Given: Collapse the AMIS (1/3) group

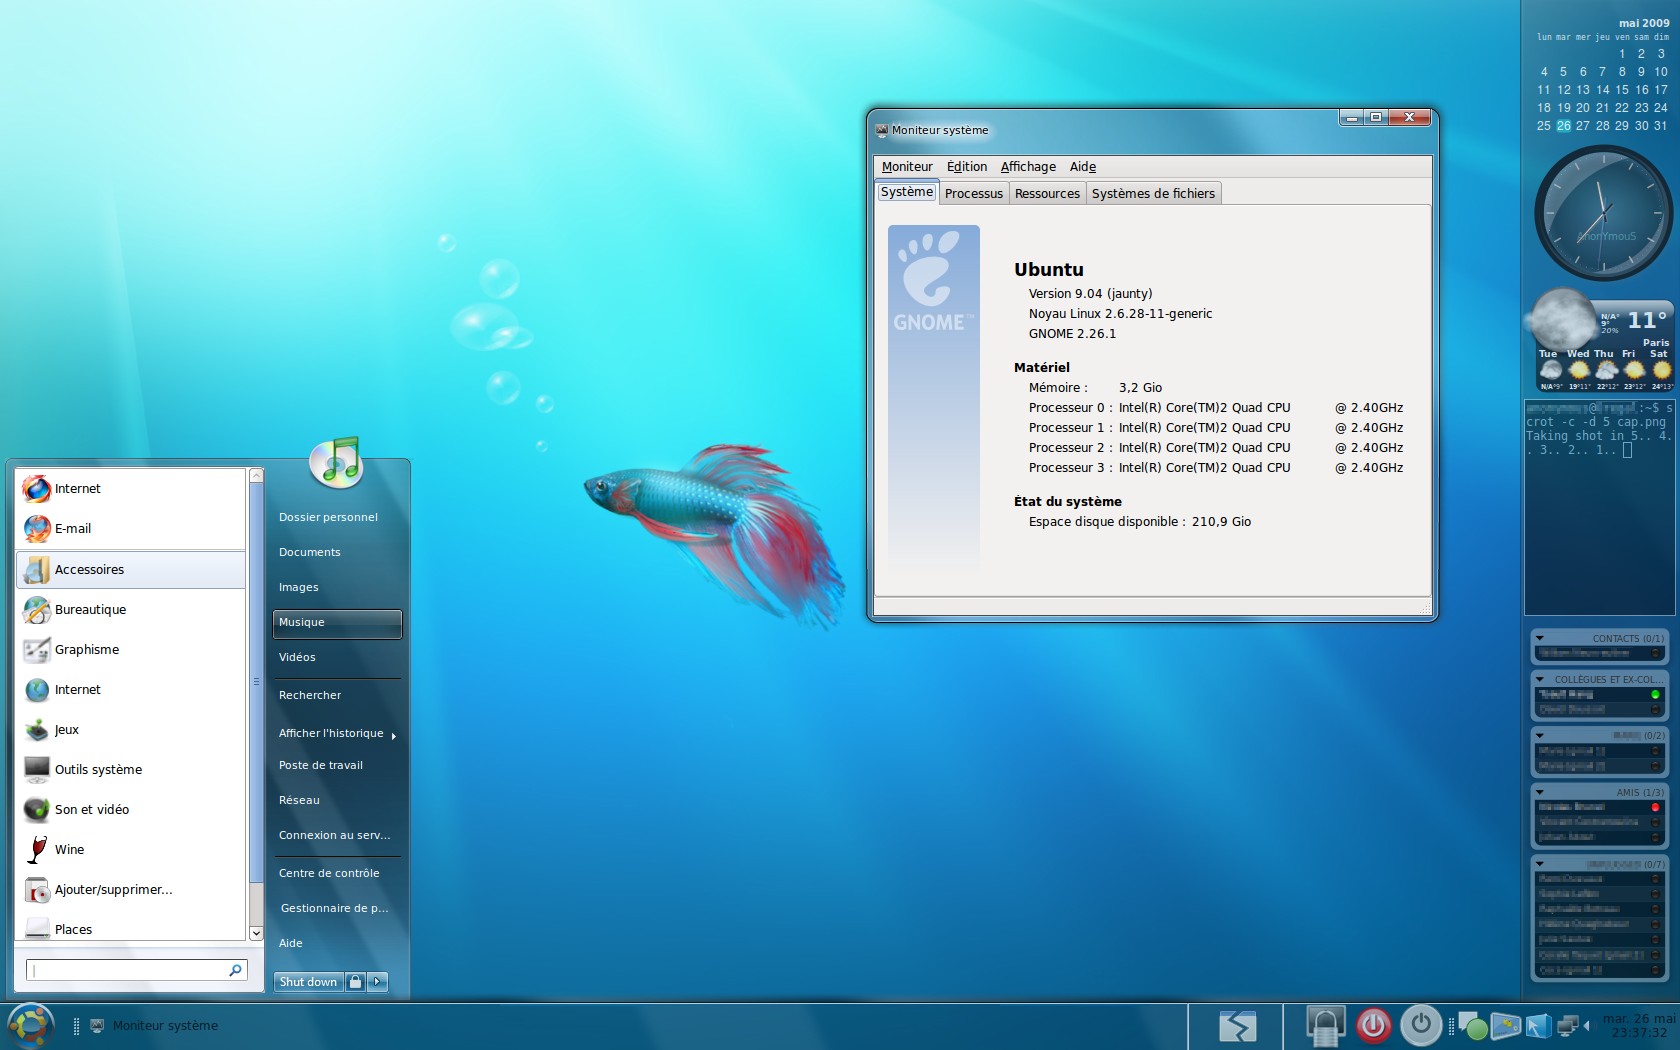Looking at the screenshot, I should (1540, 792).
